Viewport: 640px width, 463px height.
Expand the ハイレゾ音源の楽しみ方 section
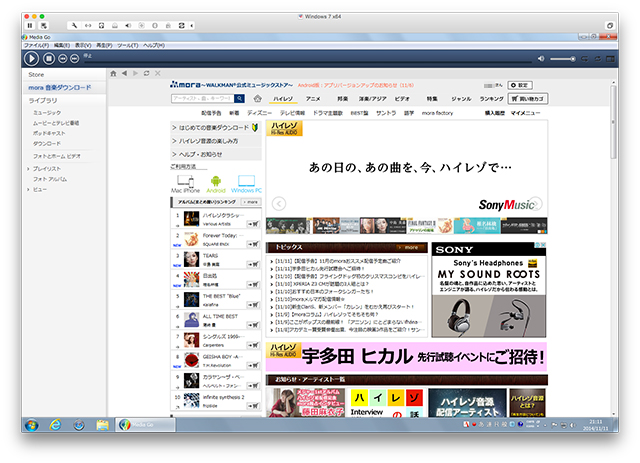tap(216, 141)
